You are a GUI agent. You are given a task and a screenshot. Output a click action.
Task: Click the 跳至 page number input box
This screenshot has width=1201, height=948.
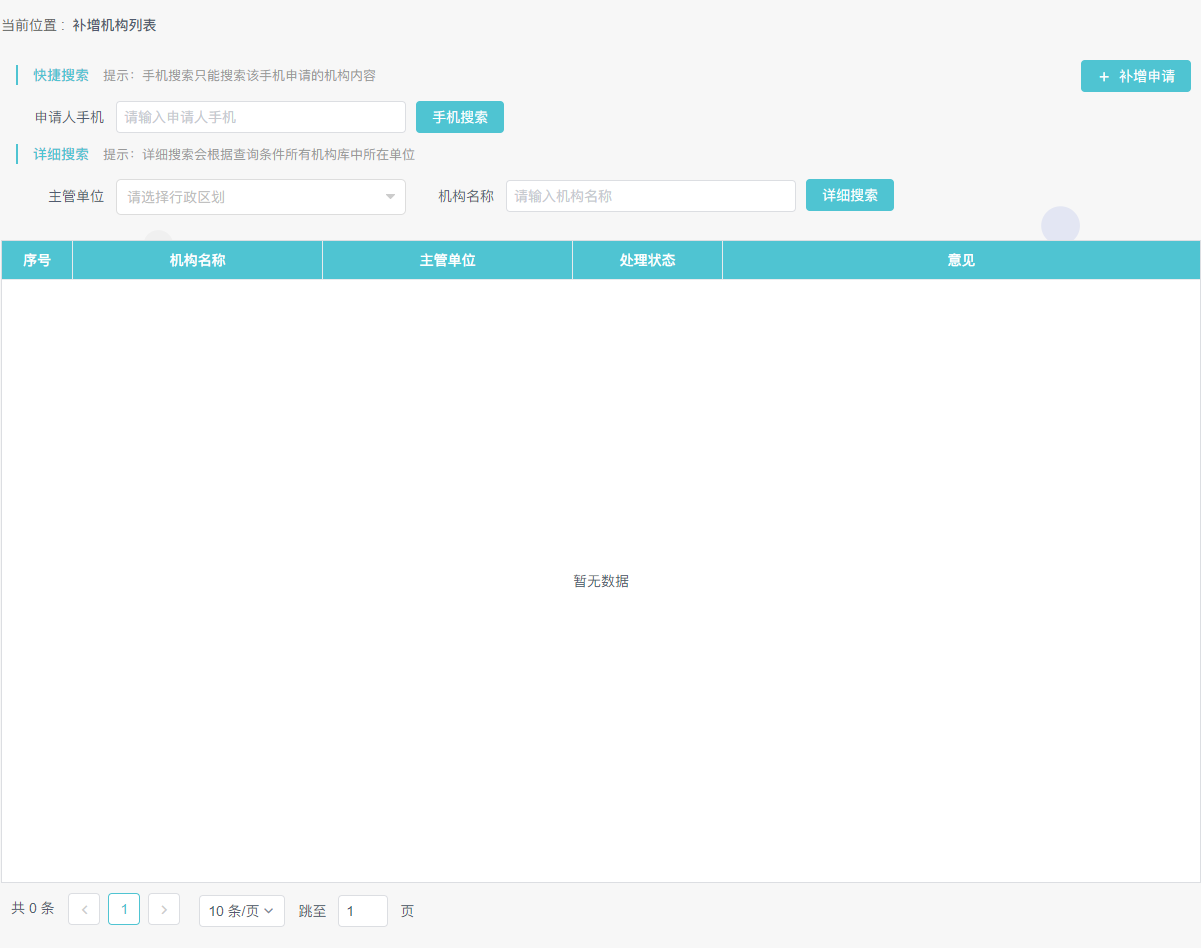click(362, 911)
